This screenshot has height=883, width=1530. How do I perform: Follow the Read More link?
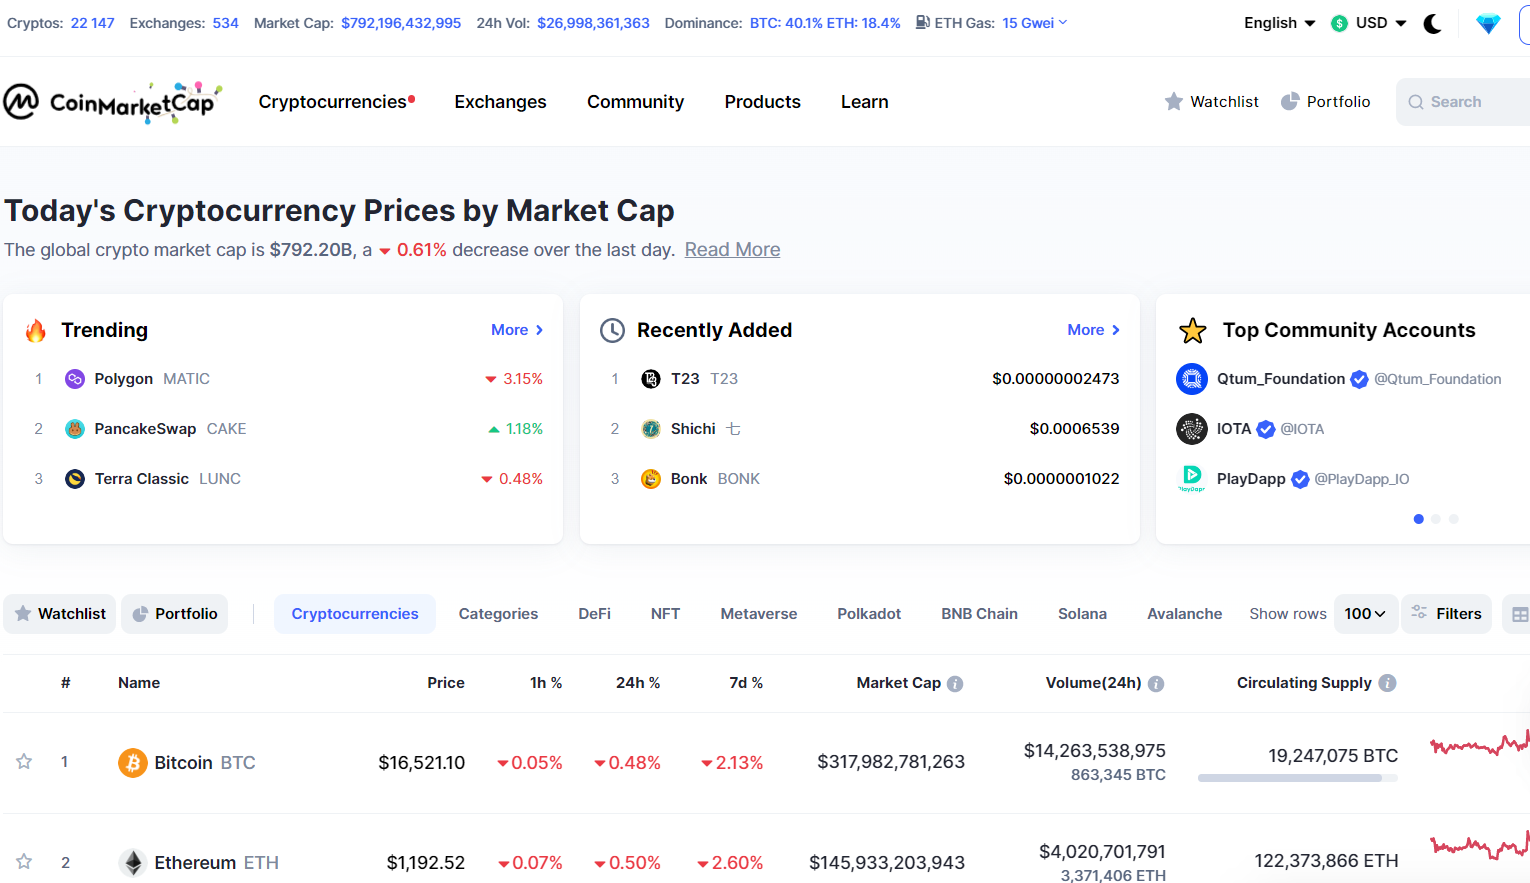point(732,250)
